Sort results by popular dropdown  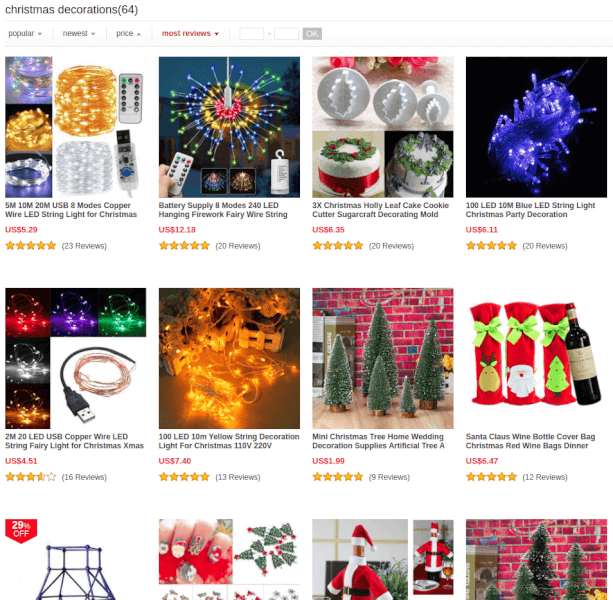pos(25,34)
